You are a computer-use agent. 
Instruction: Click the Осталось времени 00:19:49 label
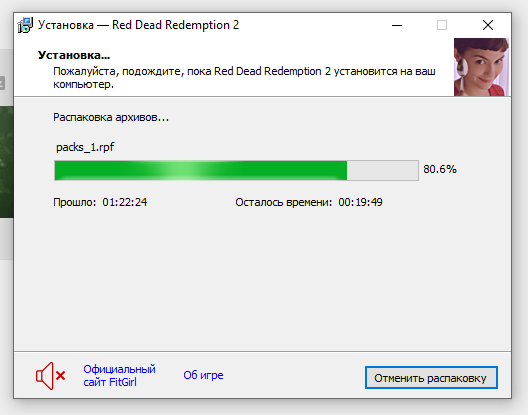pos(309,202)
